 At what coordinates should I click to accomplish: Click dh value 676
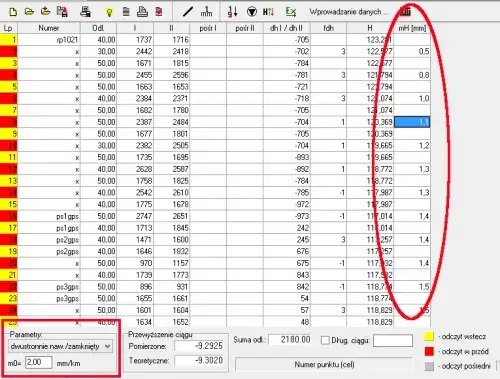[287, 251]
